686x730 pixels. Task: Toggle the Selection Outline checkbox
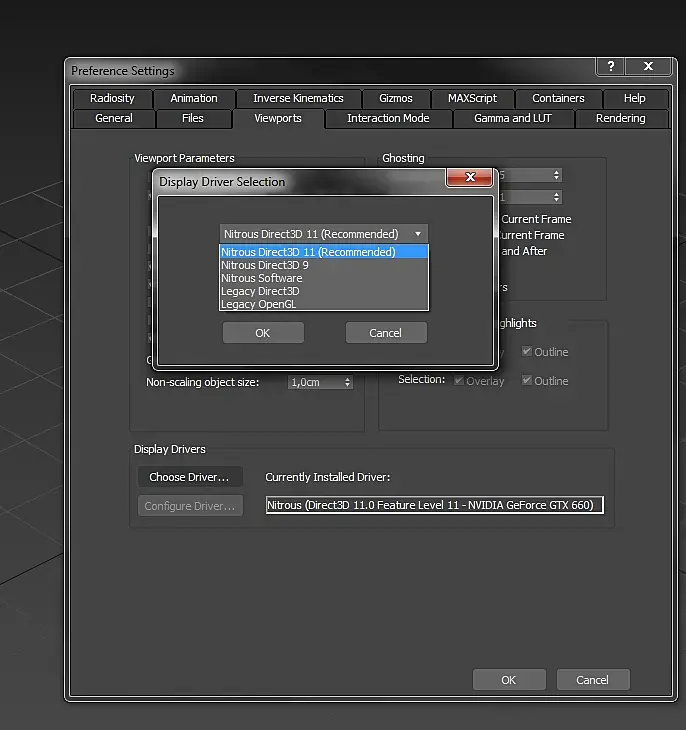(527, 380)
